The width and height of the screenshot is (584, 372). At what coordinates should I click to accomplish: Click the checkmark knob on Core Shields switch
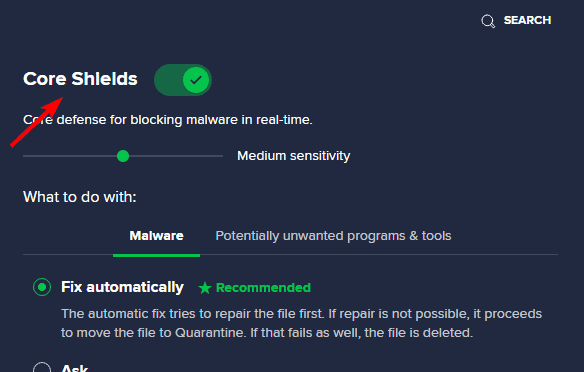point(196,80)
